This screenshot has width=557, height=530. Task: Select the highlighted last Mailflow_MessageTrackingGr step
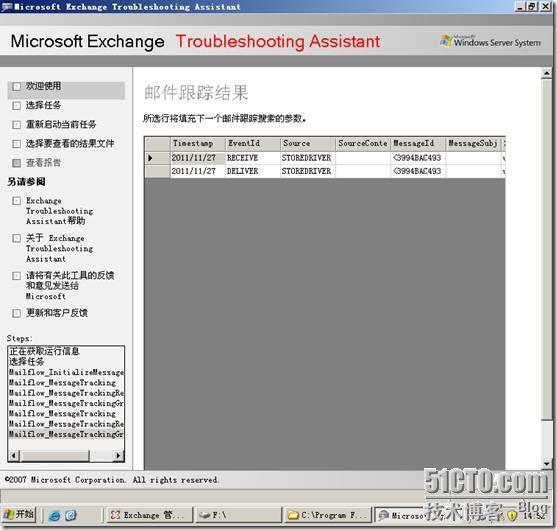66,434
